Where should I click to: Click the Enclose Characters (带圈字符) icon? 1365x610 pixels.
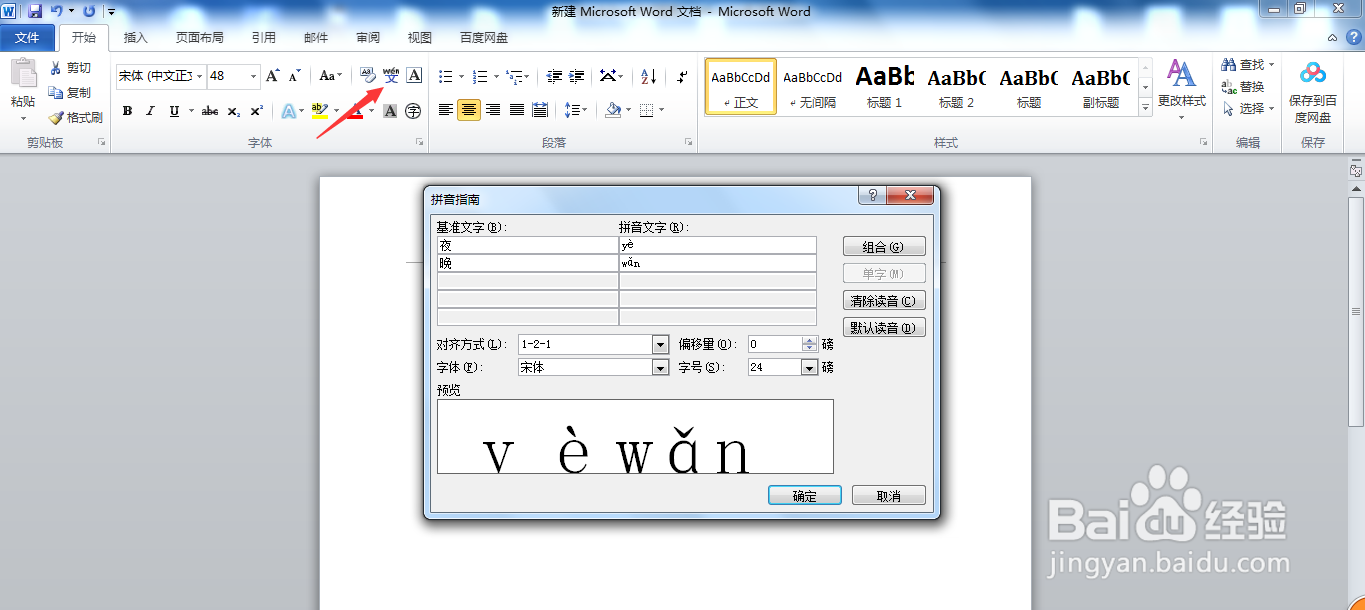click(x=412, y=110)
